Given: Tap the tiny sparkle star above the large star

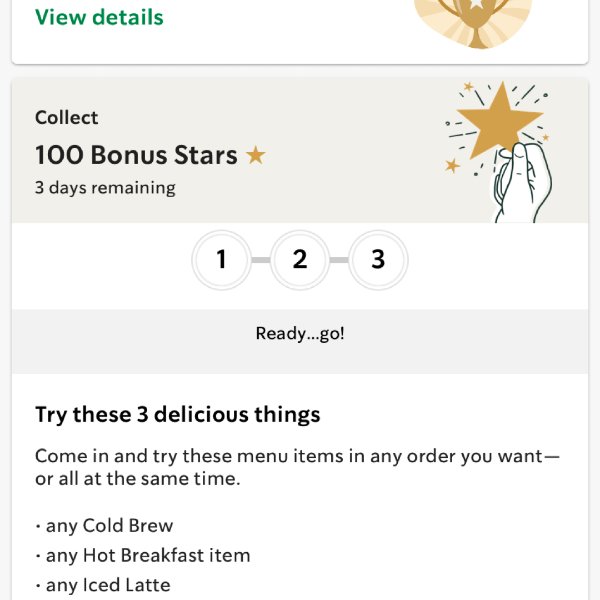Looking at the screenshot, I should (468, 87).
